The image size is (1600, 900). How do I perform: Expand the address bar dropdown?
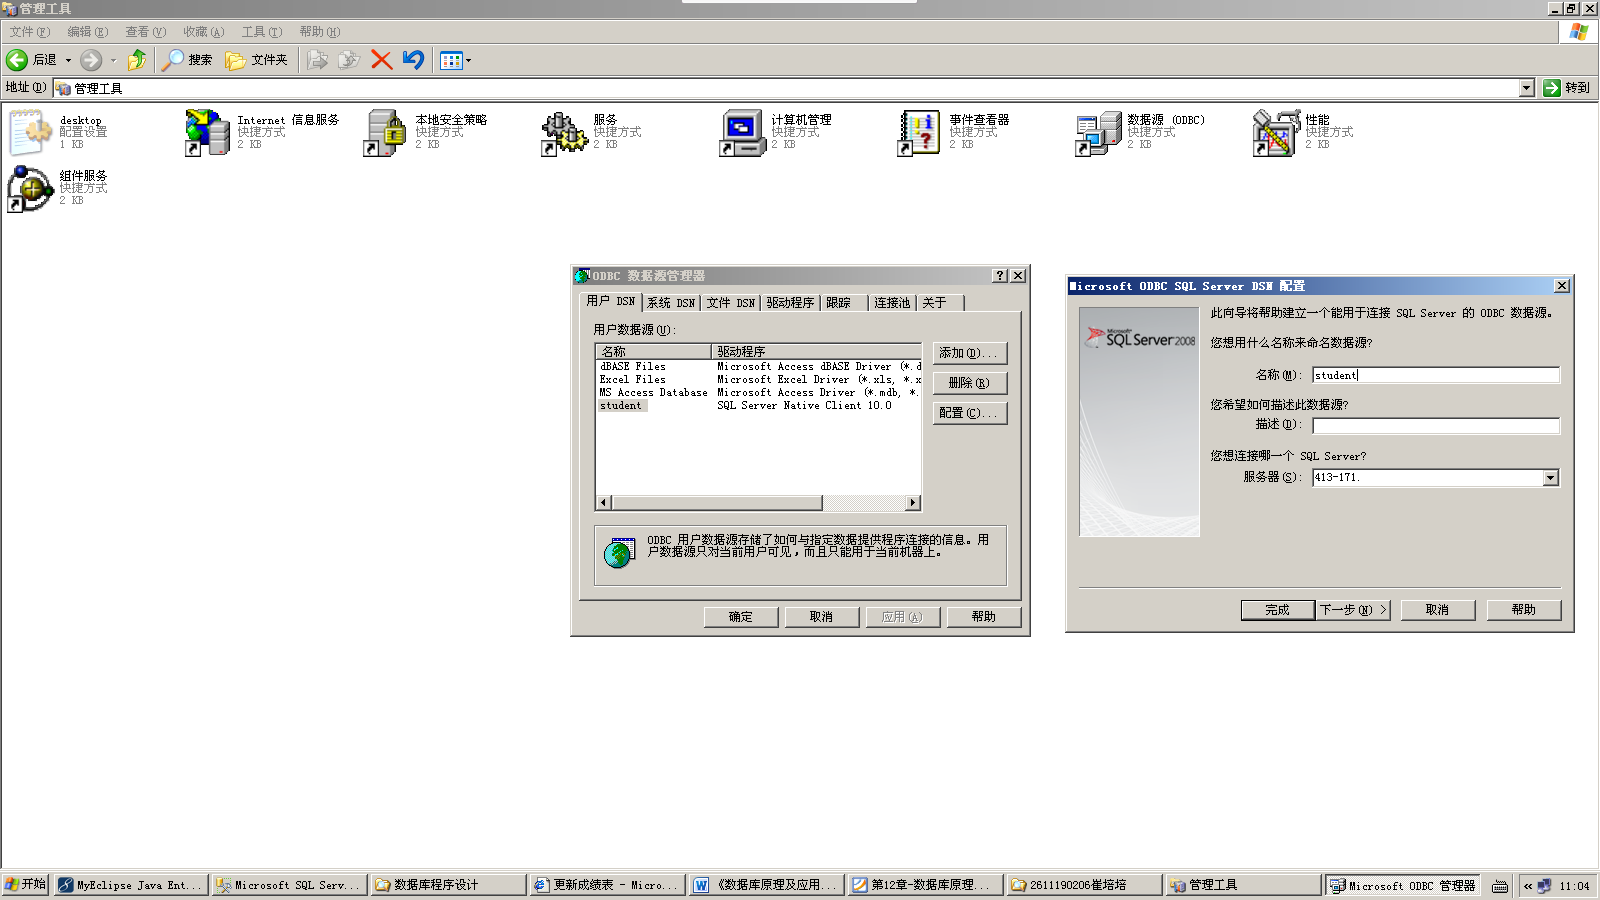point(1526,88)
